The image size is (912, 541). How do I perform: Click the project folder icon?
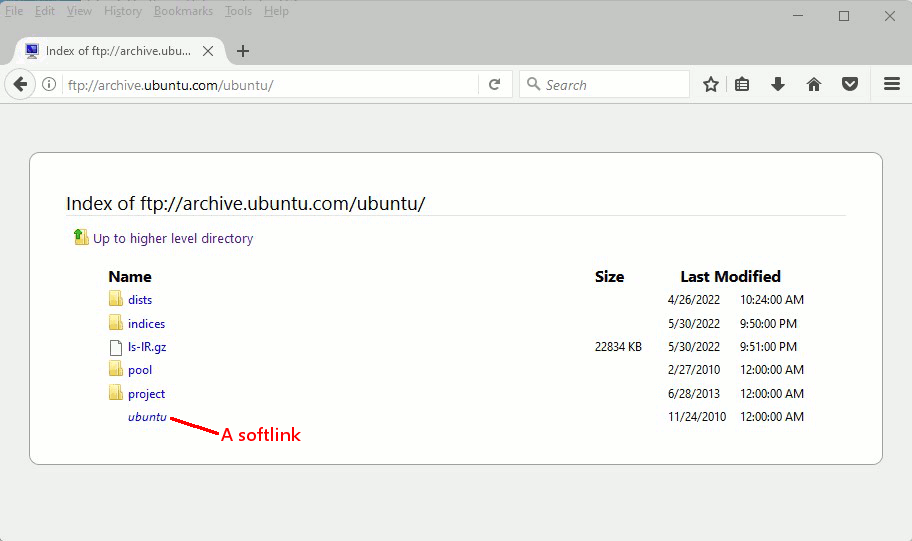116,393
